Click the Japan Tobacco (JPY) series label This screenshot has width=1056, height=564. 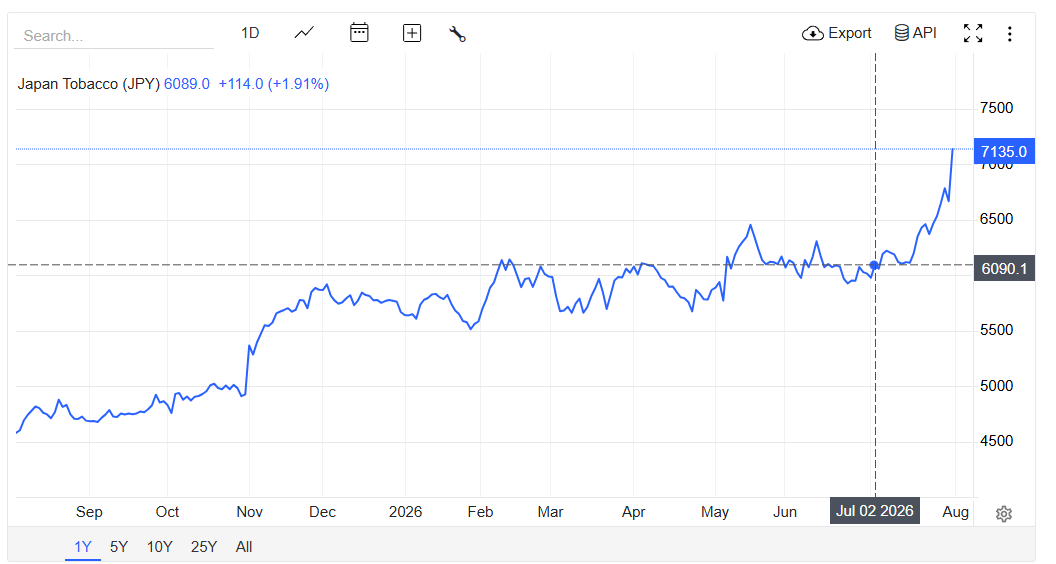88,84
